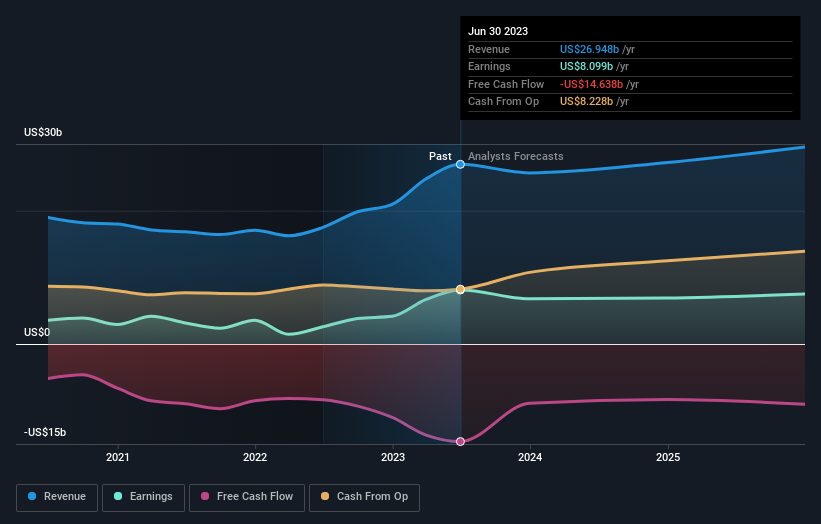Click the pink Free Cash Flow data point

coord(460,442)
